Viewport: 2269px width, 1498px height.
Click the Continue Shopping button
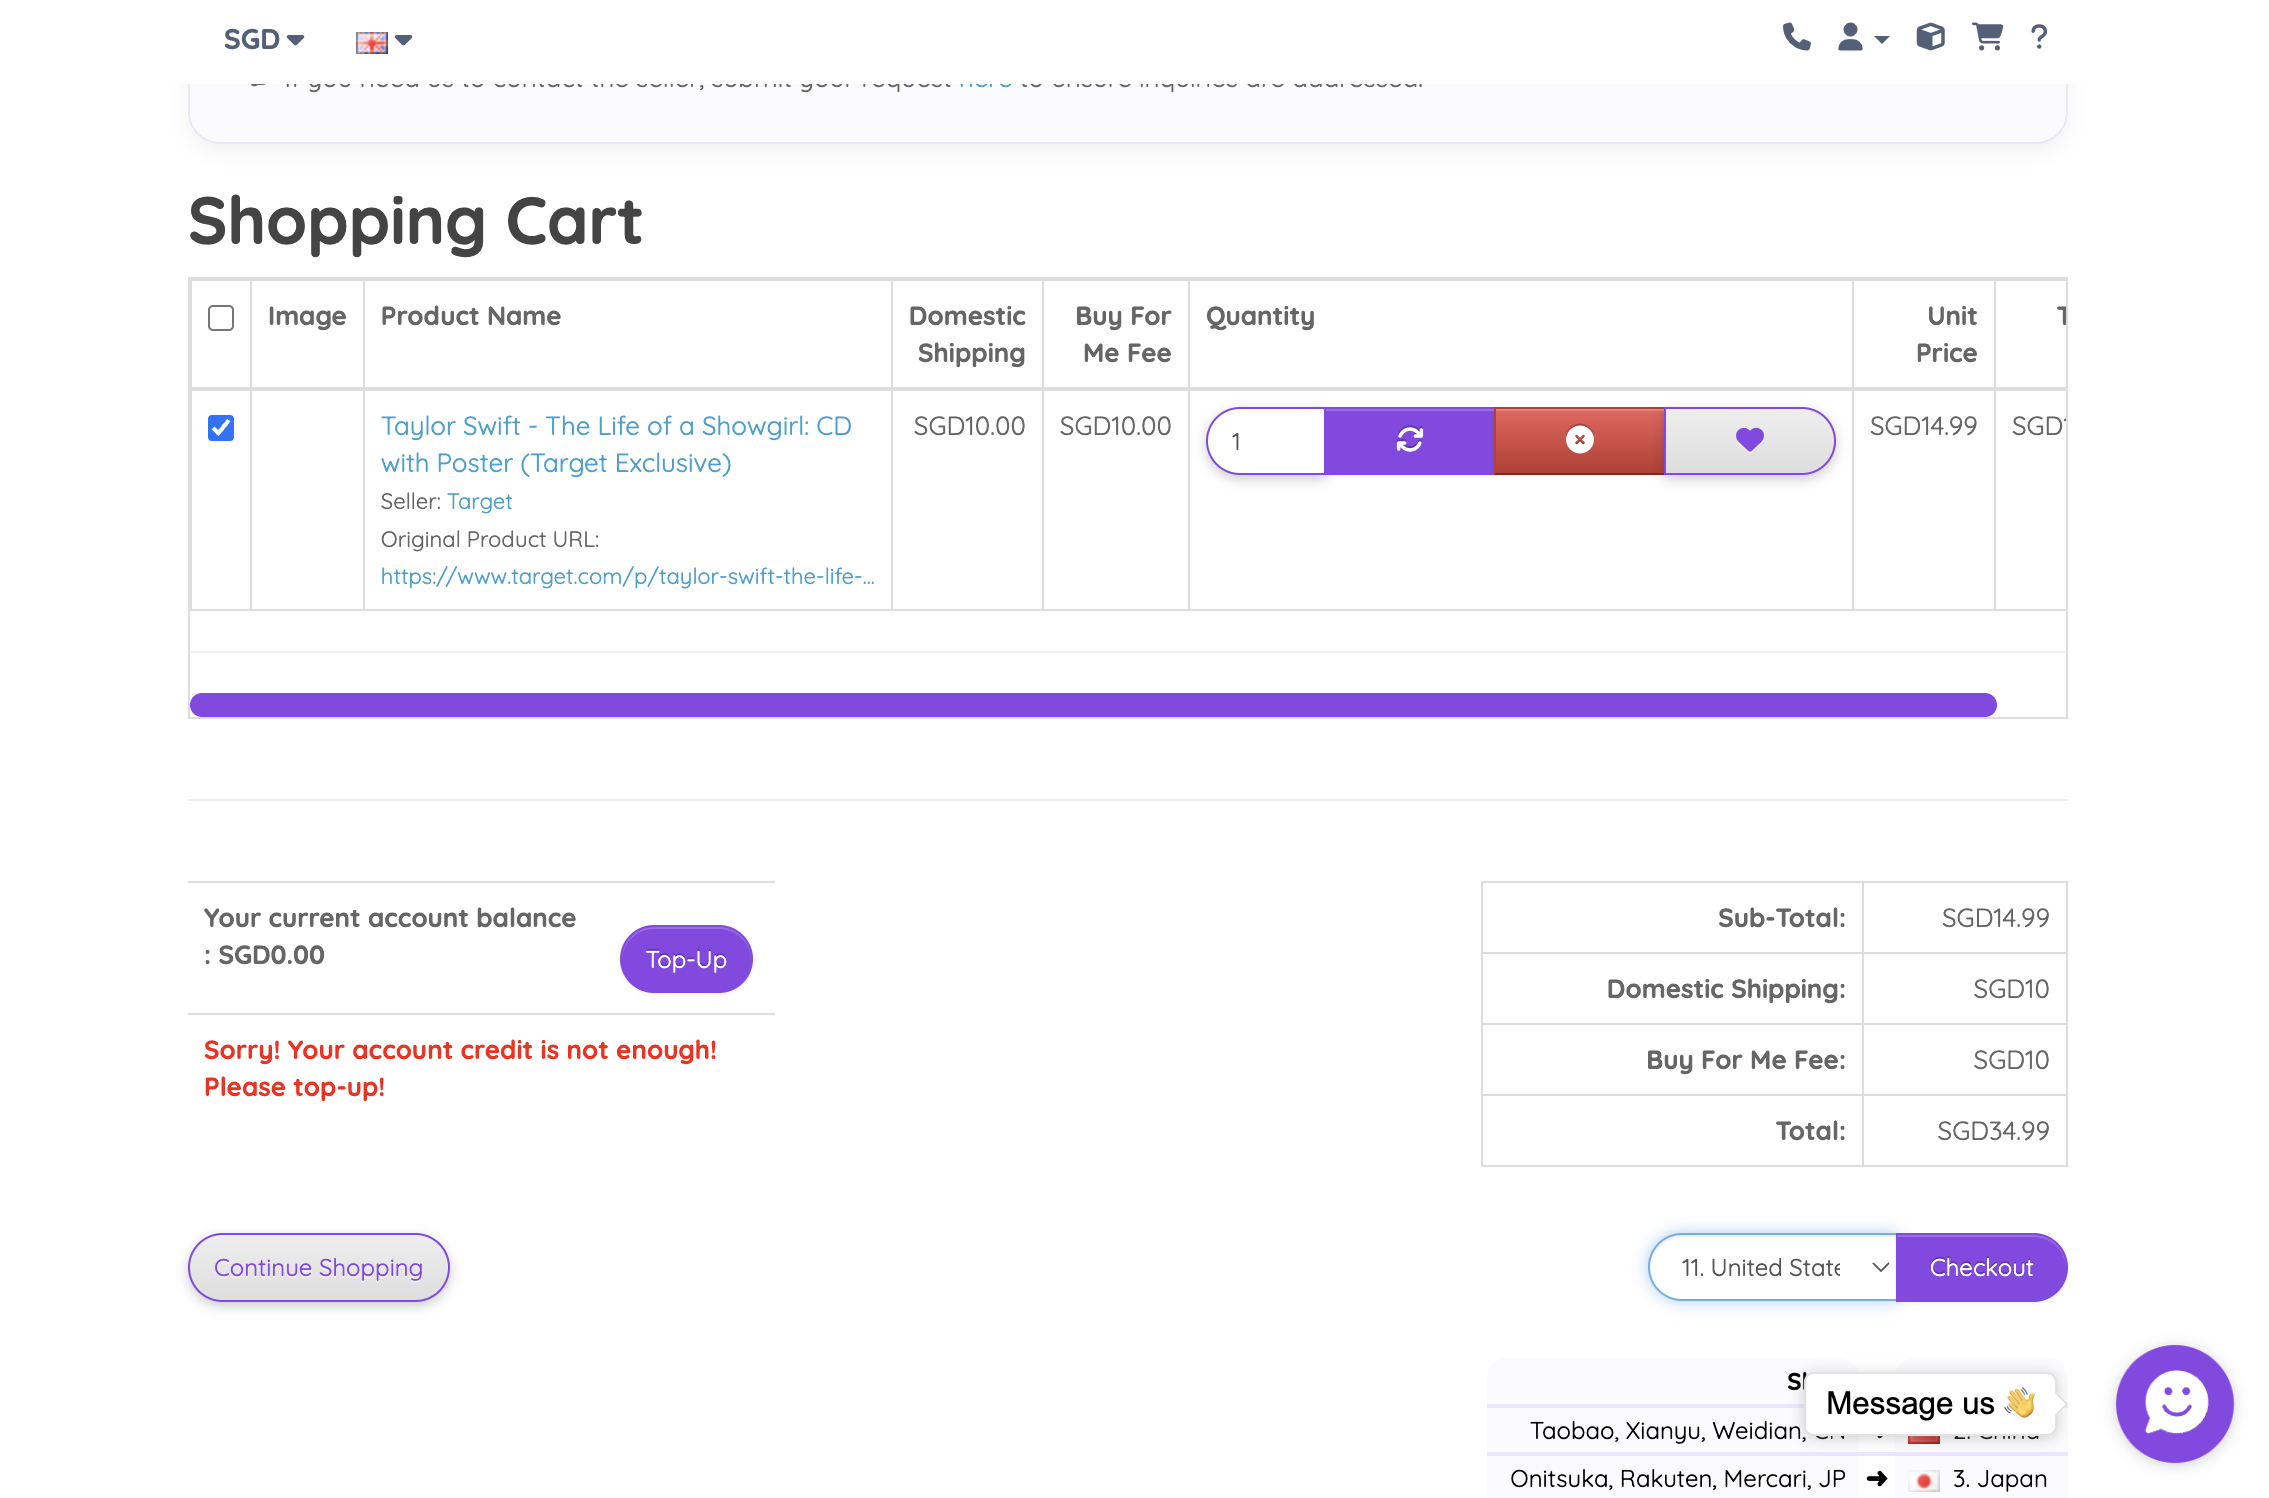tap(318, 1267)
